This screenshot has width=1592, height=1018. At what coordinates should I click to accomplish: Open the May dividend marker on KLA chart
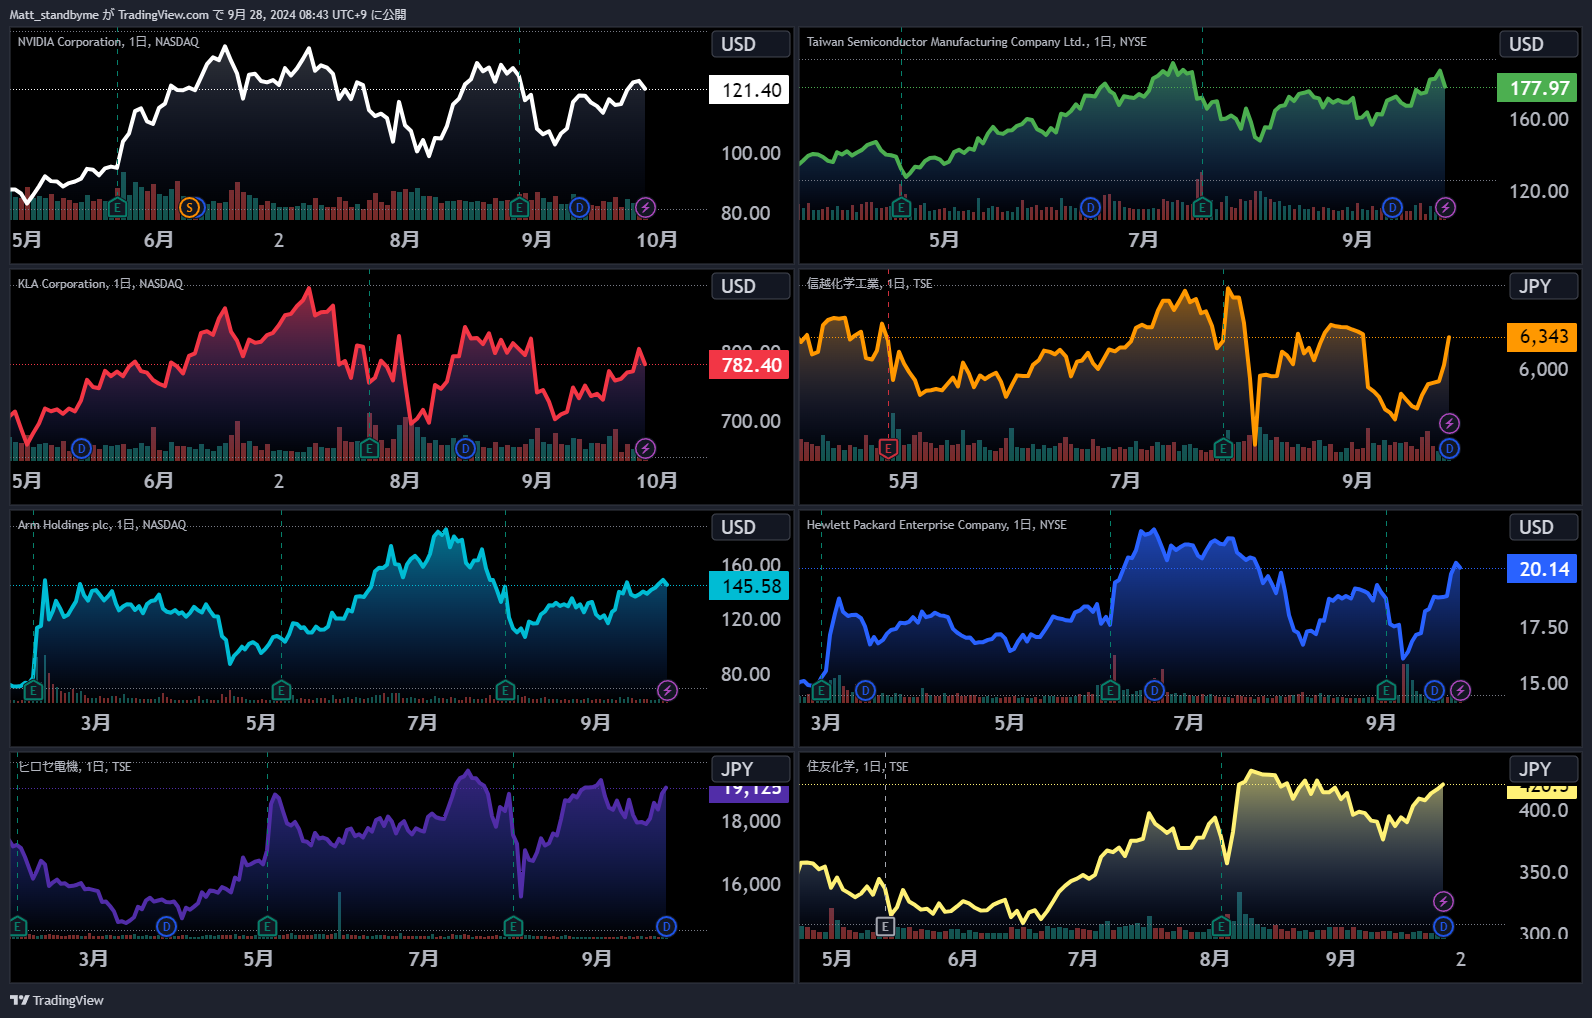click(x=82, y=449)
